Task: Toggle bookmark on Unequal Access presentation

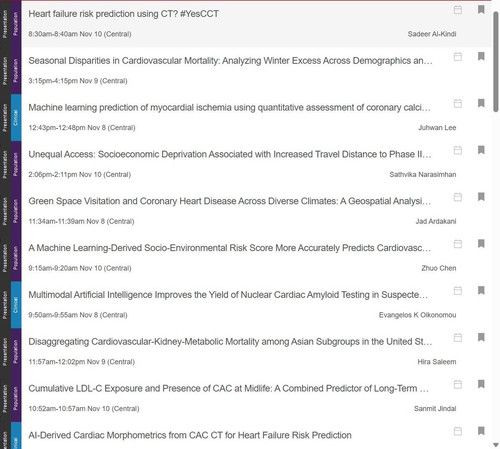Action: tap(481, 150)
